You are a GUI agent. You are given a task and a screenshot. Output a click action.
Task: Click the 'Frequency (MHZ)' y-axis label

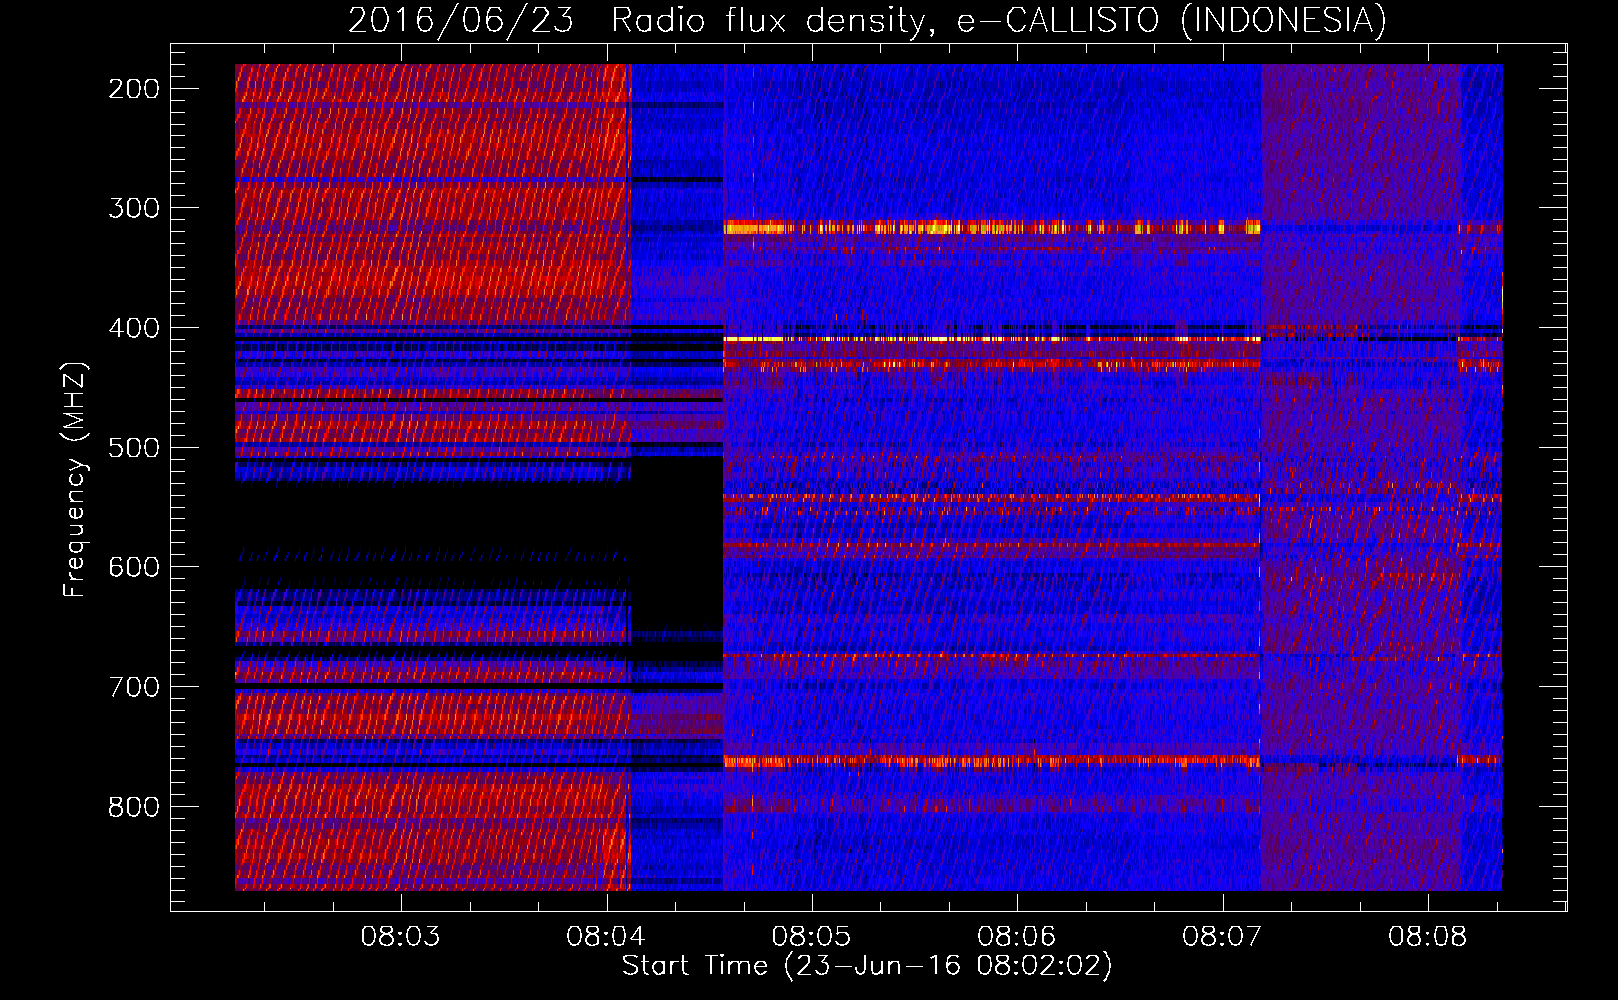click(75, 479)
